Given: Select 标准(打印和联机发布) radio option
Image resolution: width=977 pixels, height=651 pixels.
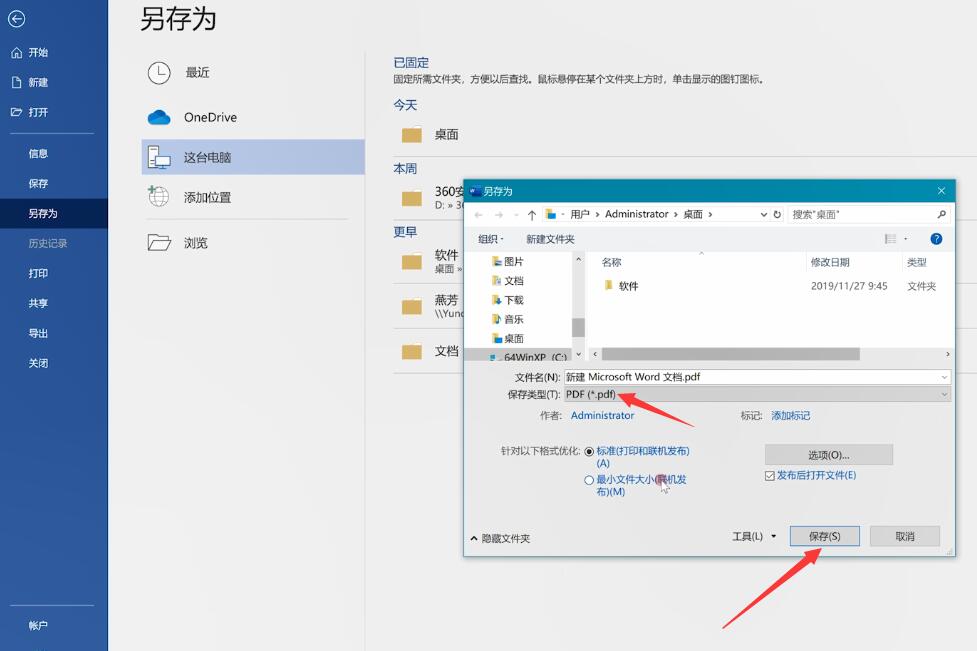Looking at the screenshot, I should pos(589,452).
